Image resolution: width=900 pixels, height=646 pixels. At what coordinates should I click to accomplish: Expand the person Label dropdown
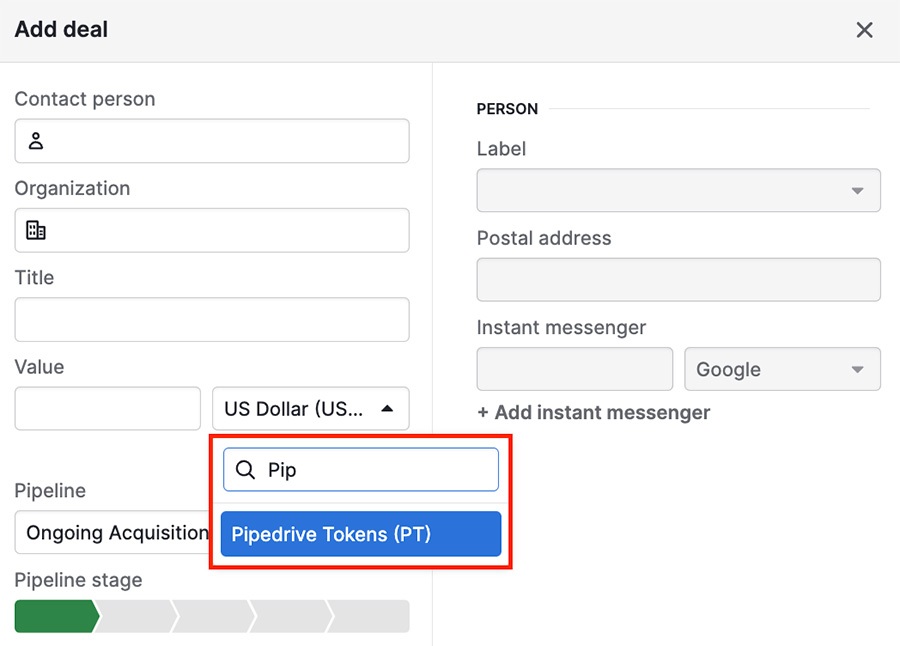678,190
